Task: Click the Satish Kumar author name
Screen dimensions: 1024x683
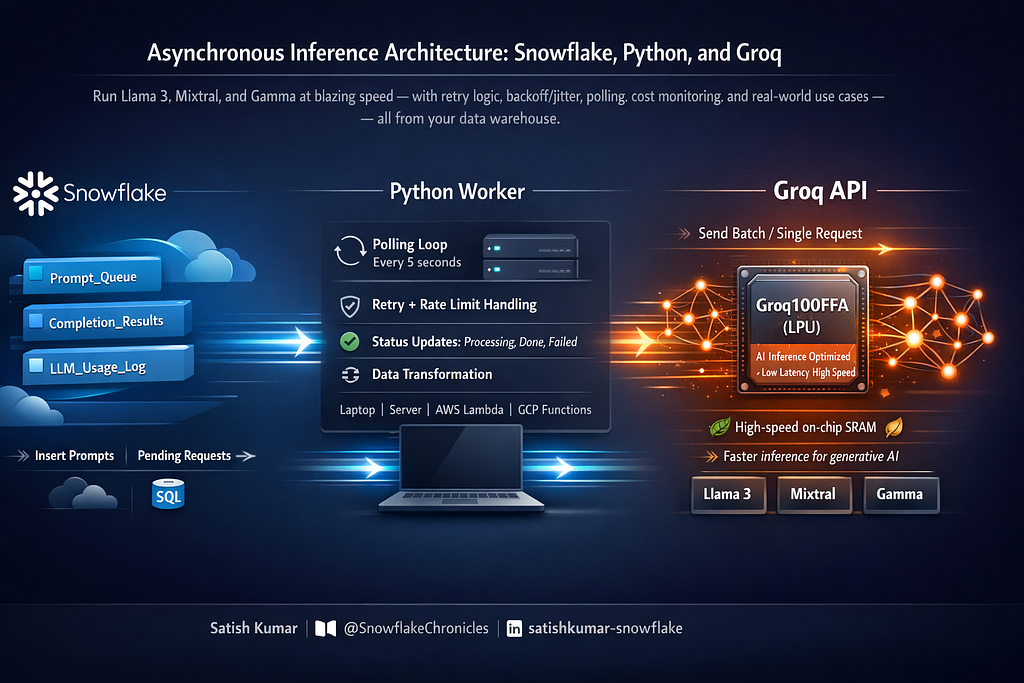Action: [x=253, y=628]
